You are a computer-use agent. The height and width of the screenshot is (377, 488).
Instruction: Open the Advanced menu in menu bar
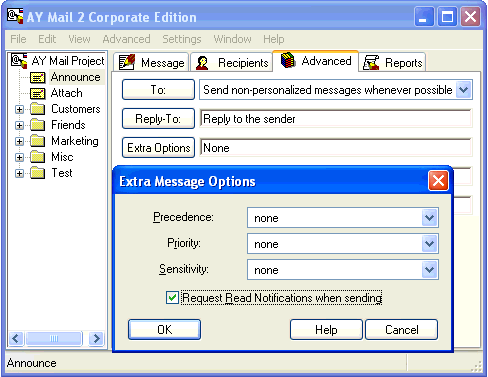coord(126,39)
